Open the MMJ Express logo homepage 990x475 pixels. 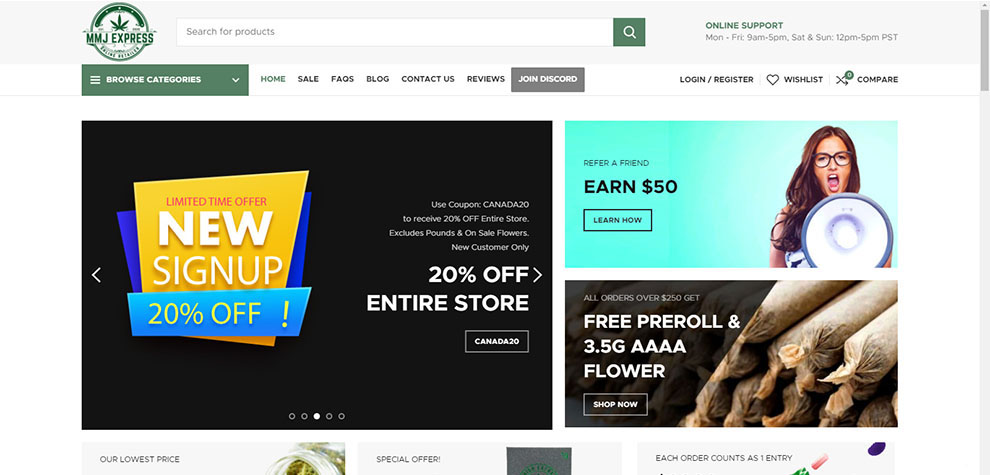coord(119,32)
